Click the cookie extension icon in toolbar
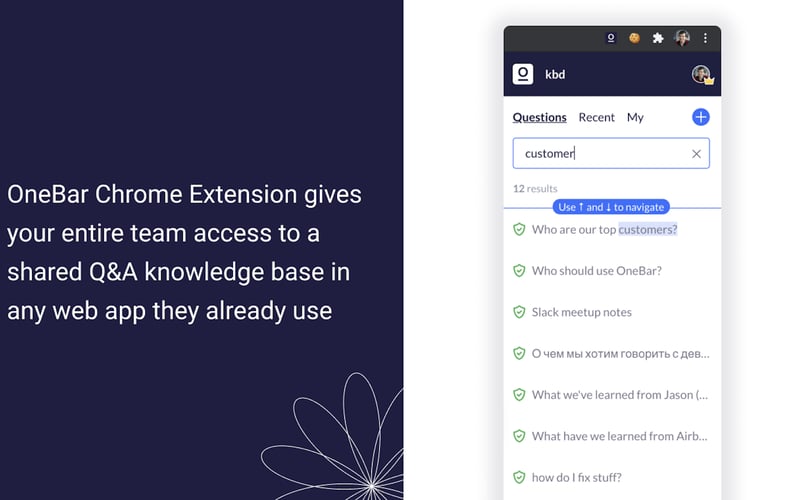The image size is (800, 500). [634, 38]
